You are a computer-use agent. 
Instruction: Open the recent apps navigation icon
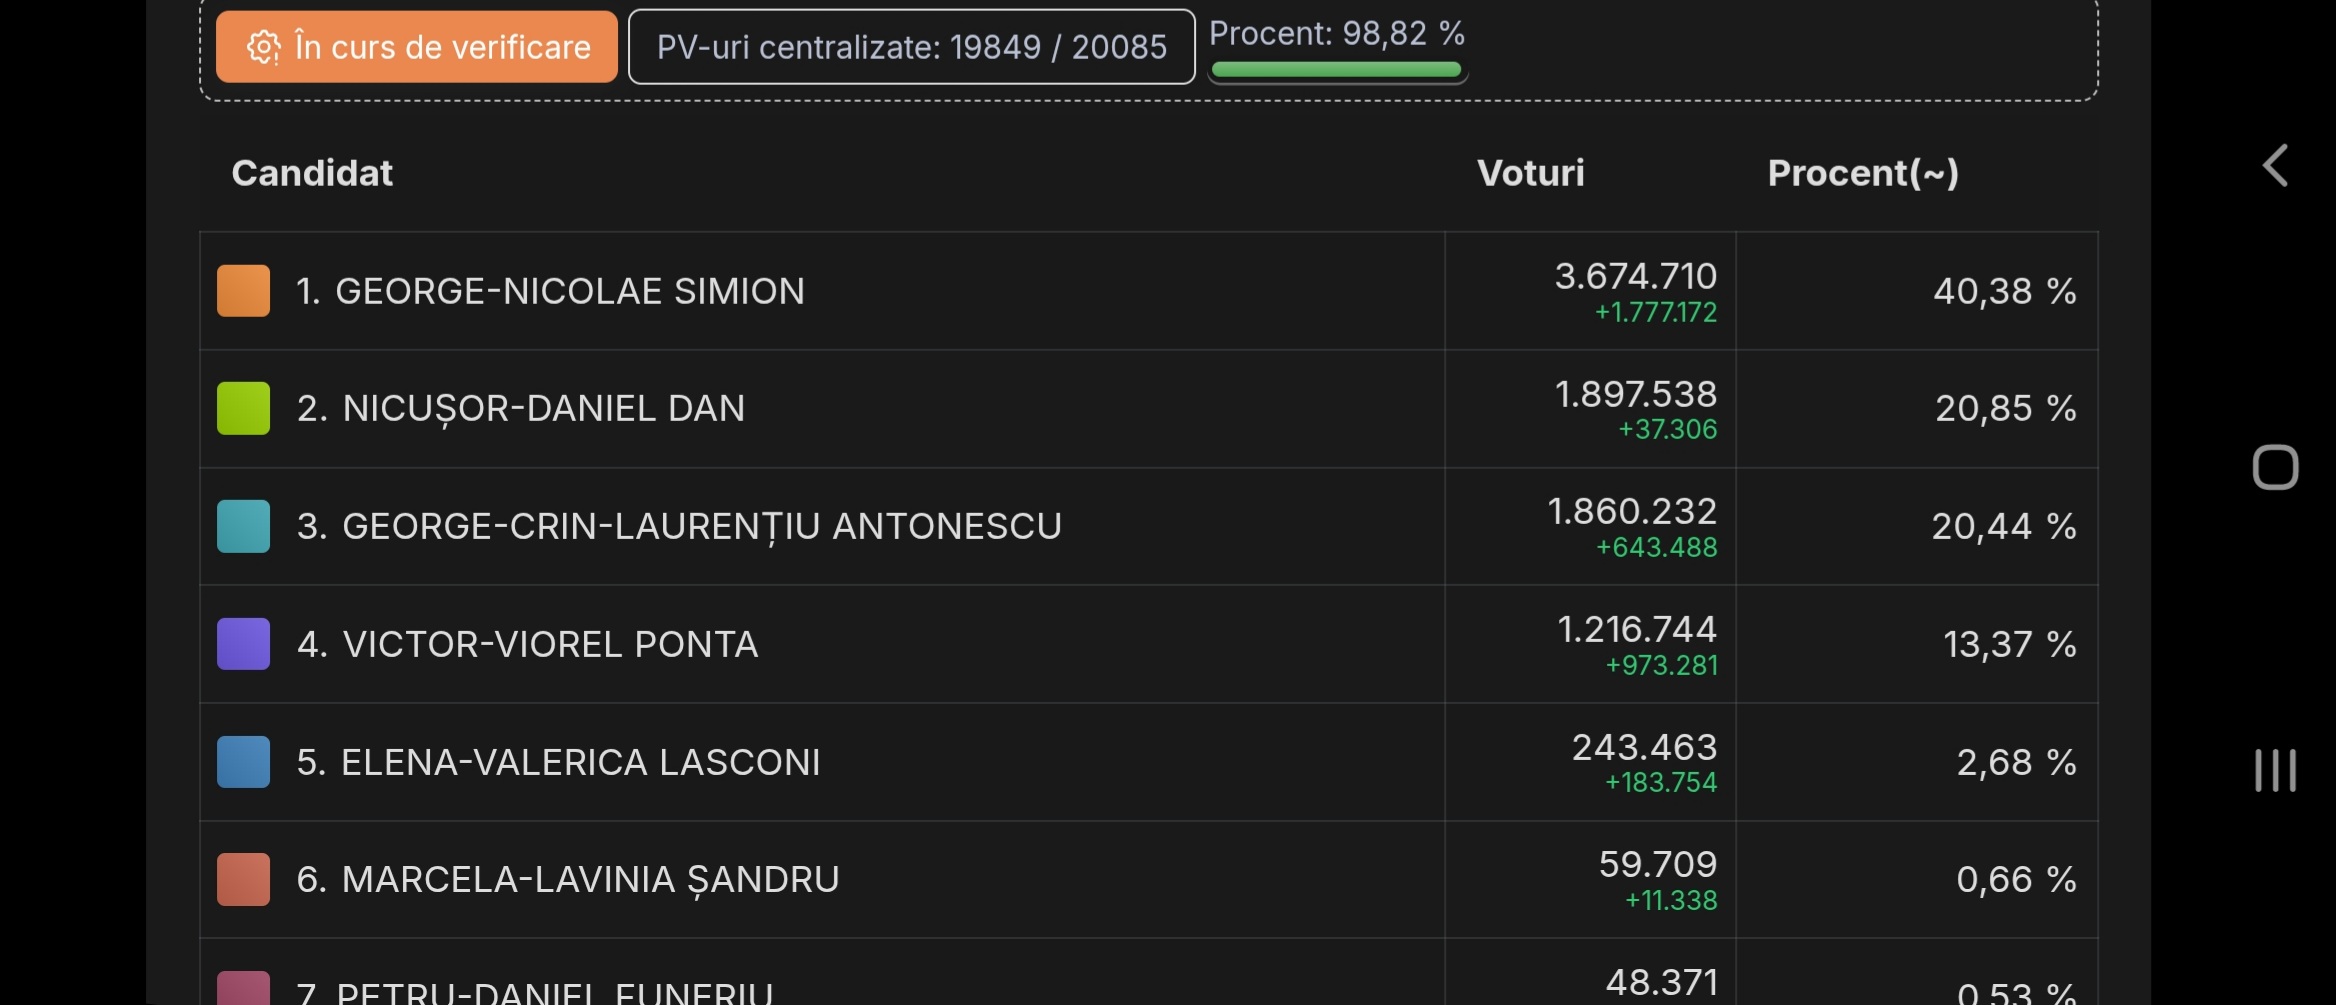pyautogui.click(x=2275, y=770)
